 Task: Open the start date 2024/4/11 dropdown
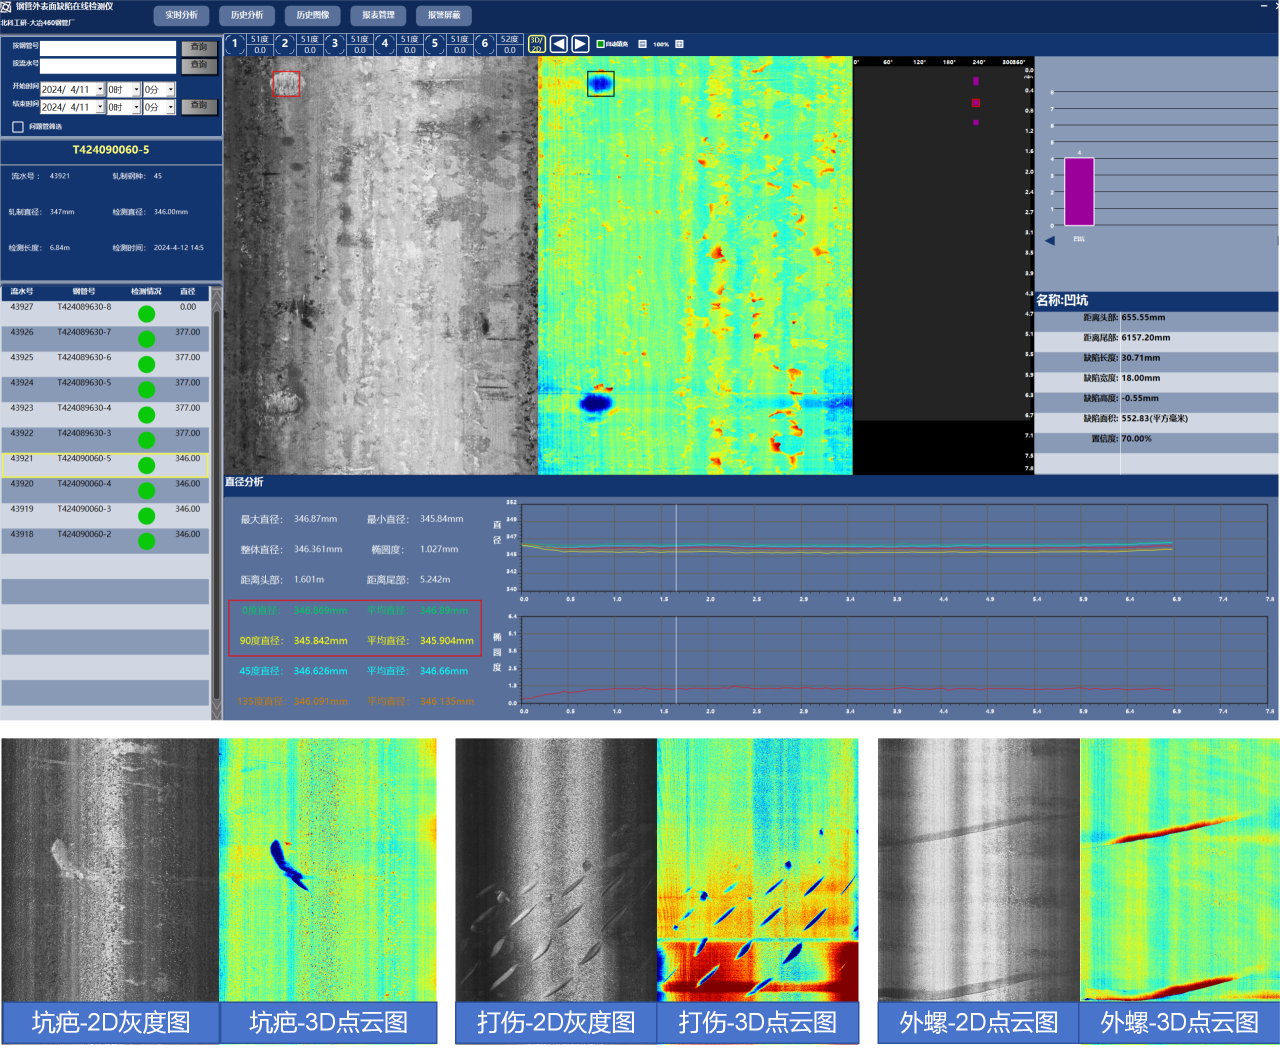click(x=100, y=90)
